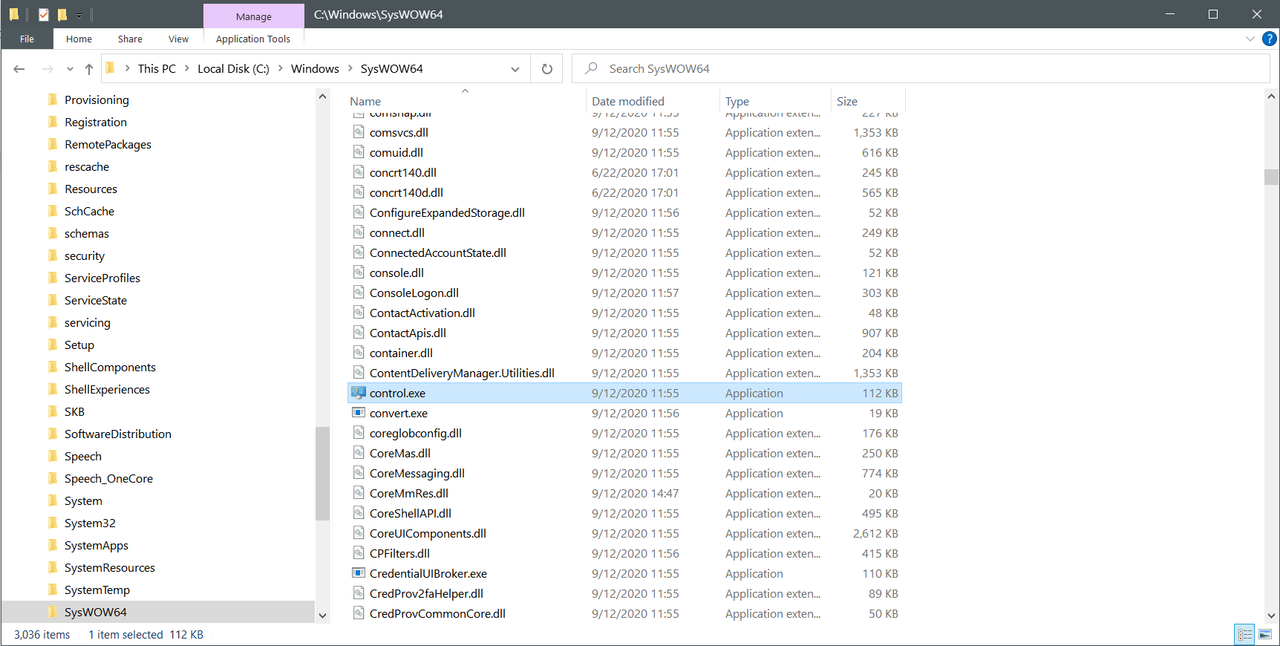This screenshot has height=646, width=1280.
Task: Click the comsvcs.dll file icon
Action: pos(359,132)
